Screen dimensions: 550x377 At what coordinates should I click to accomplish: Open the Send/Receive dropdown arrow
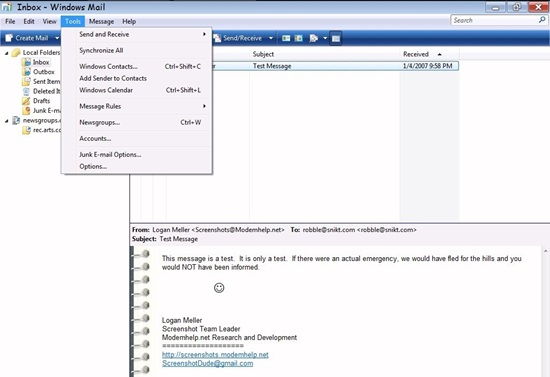pos(271,38)
